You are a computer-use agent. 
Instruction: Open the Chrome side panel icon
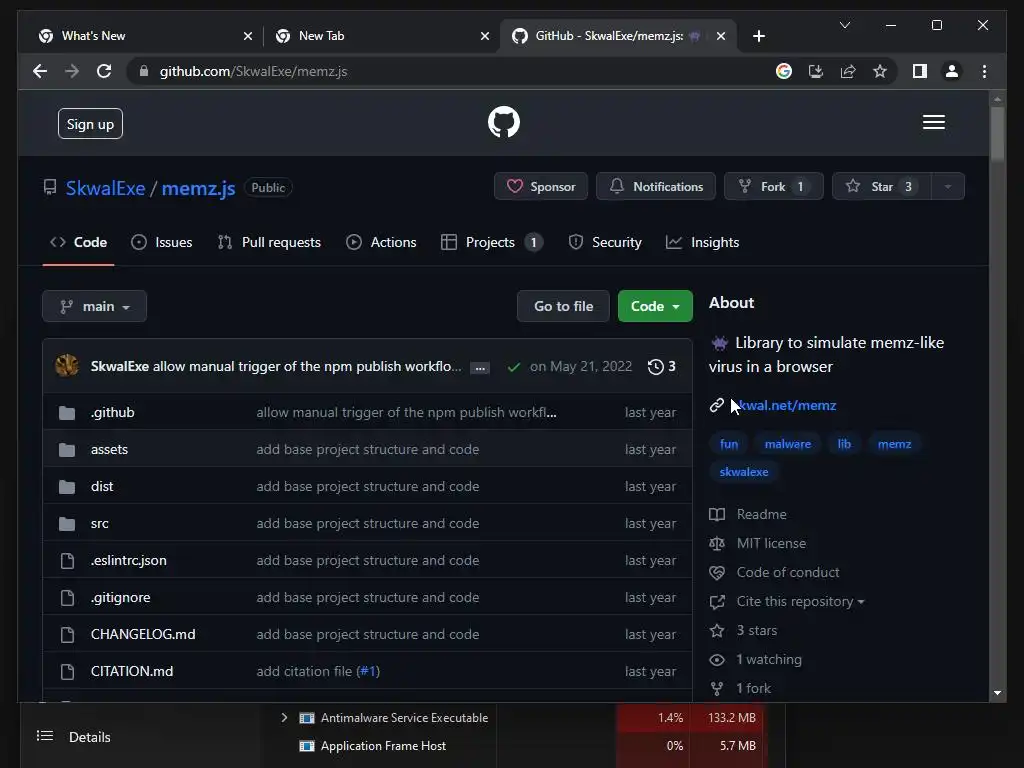[920, 71]
